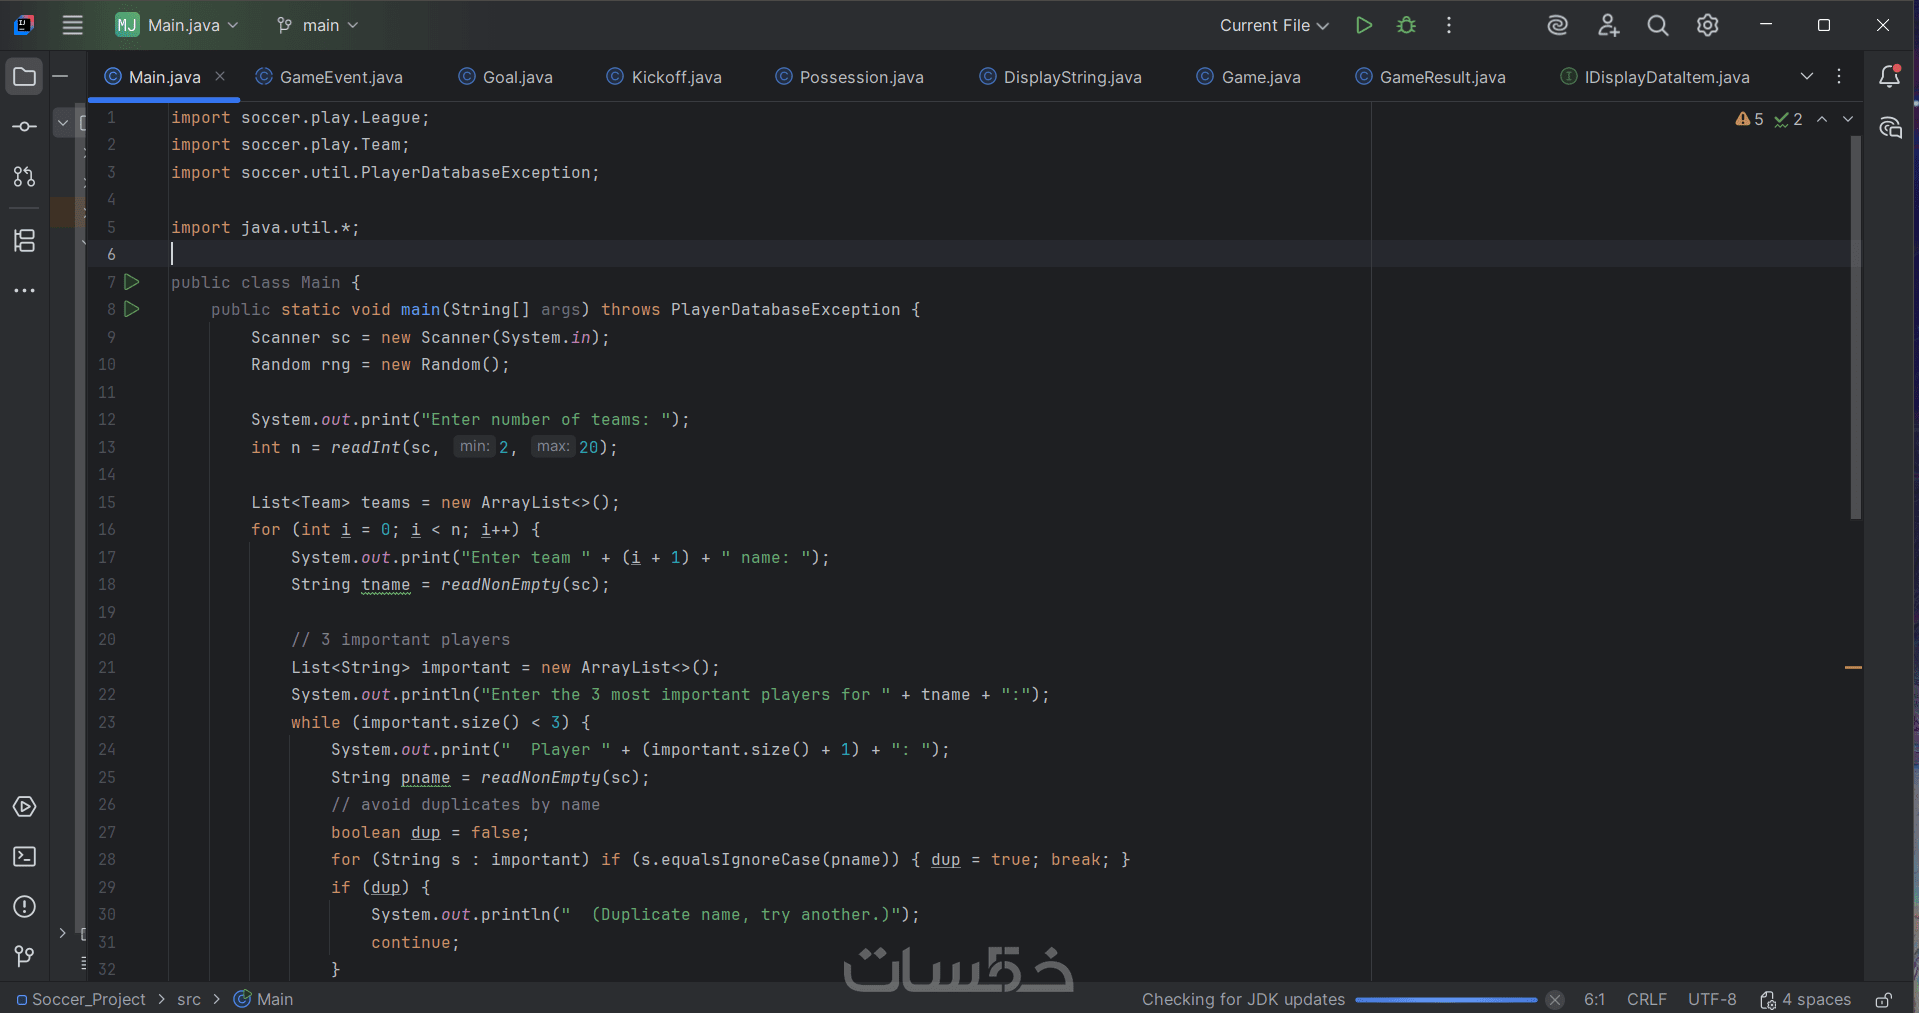Open the Terminal tool window
The image size is (1919, 1013).
[25, 857]
